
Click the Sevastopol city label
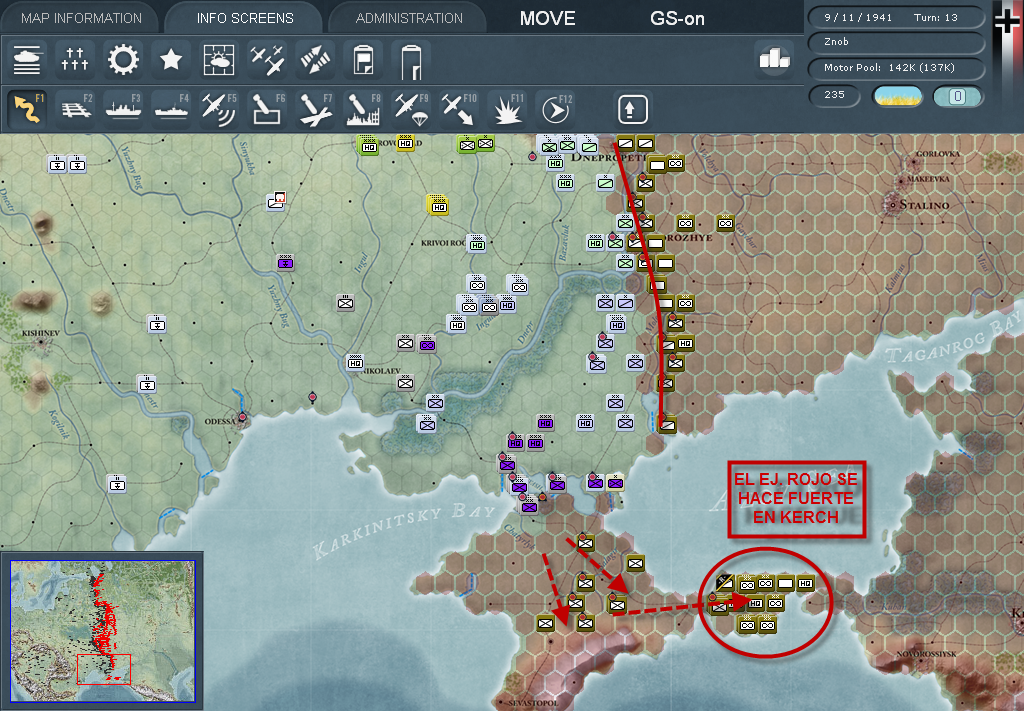pyautogui.click(x=532, y=703)
